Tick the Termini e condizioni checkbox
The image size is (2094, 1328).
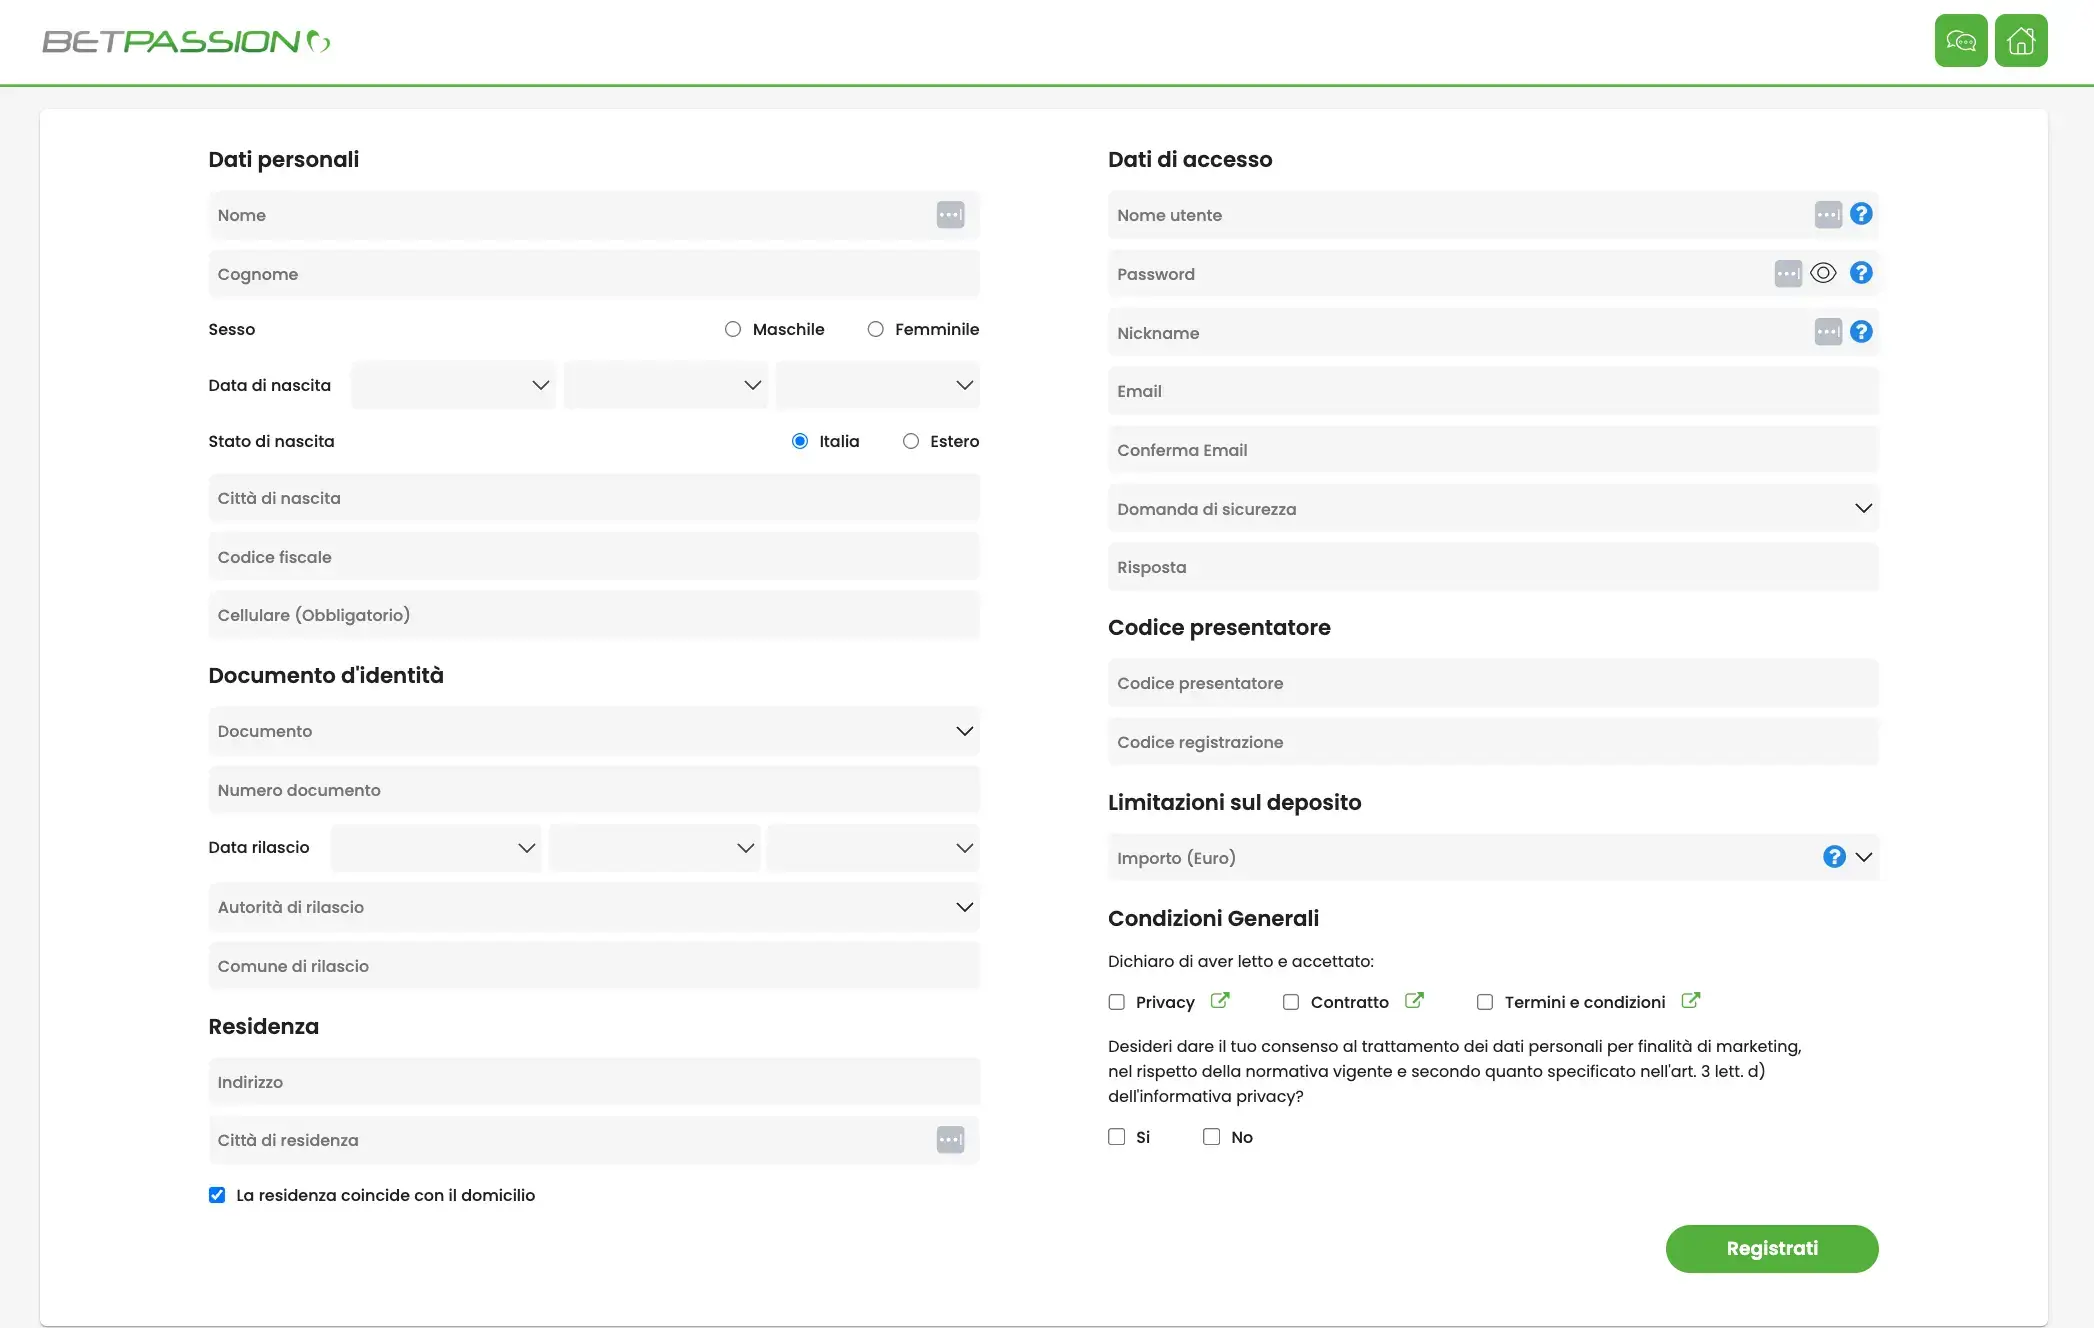click(1485, 1002)
